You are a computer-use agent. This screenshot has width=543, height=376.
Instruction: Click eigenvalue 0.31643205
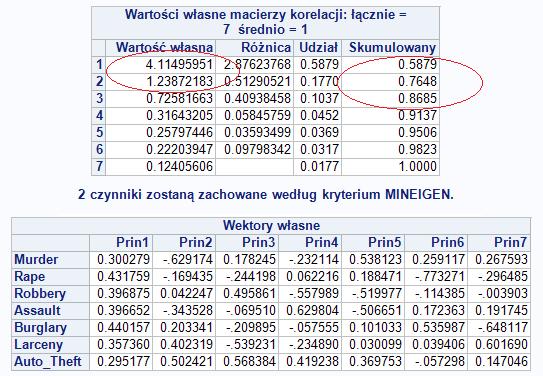pos(179,115)
